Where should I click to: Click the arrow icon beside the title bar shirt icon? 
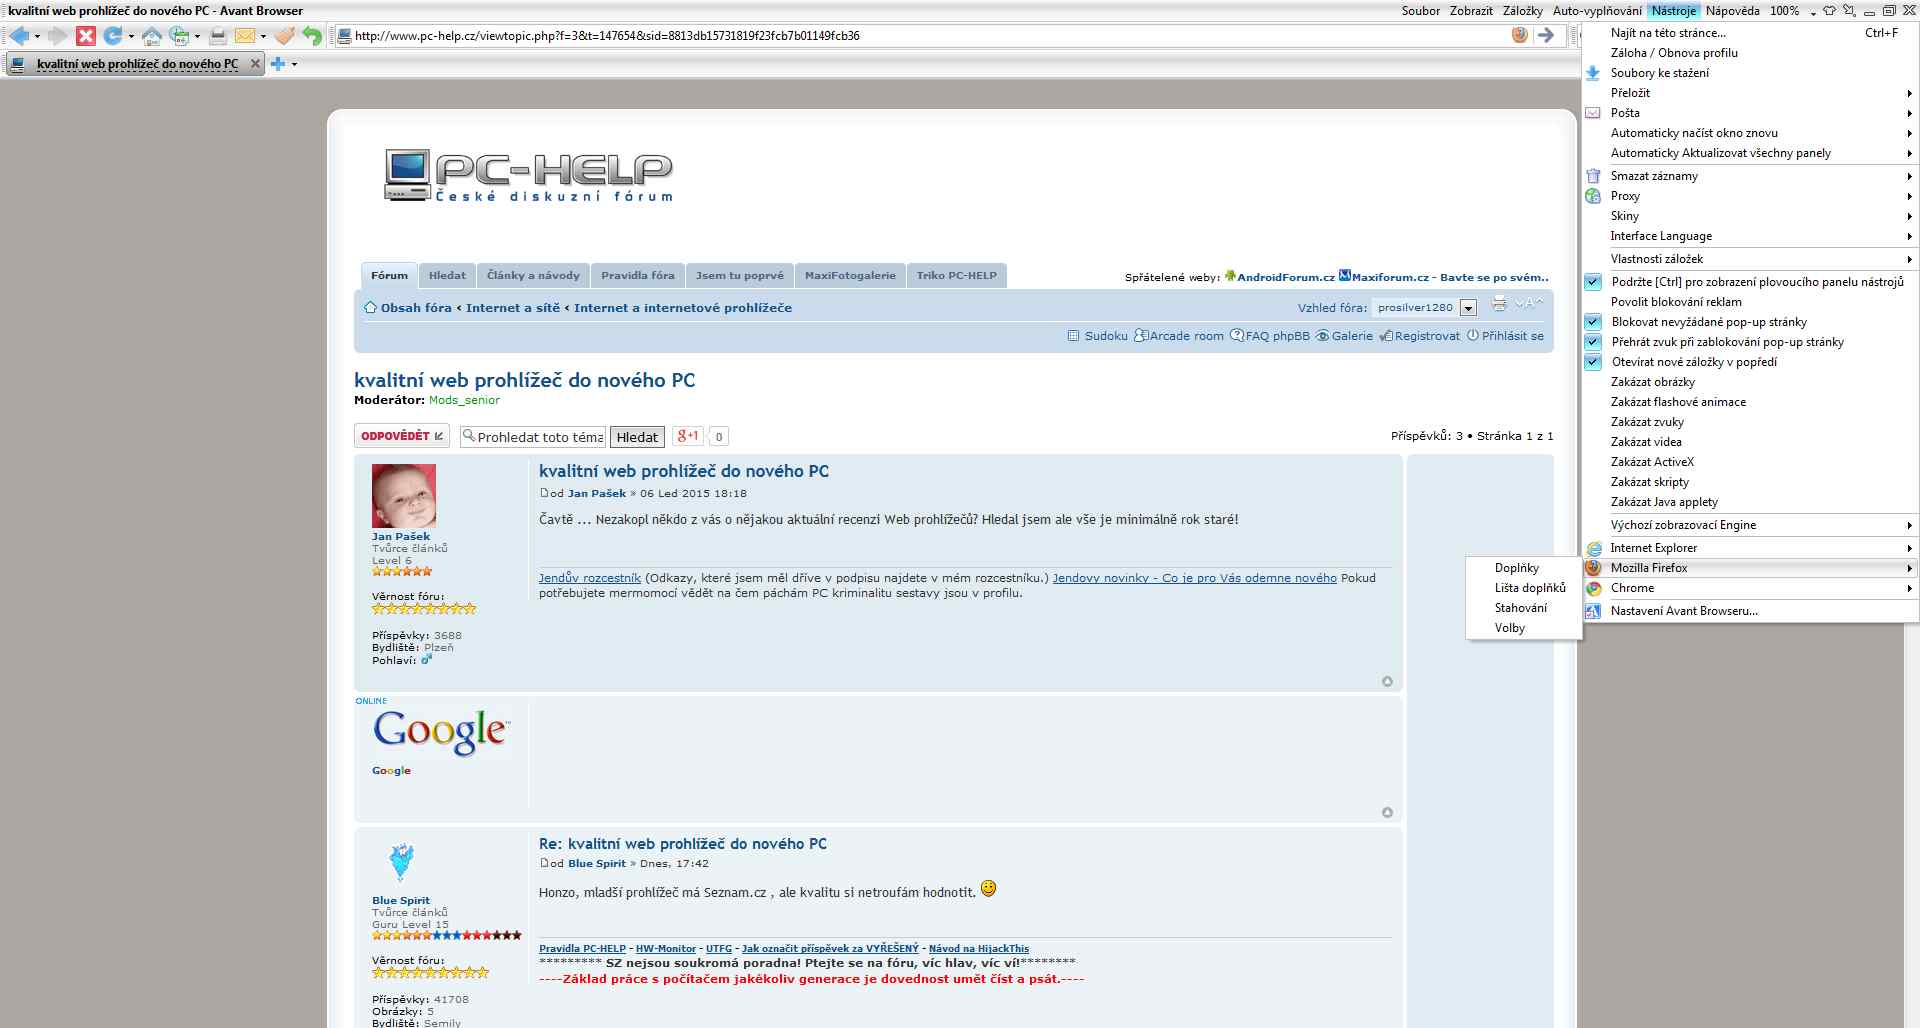(1849, 11)
